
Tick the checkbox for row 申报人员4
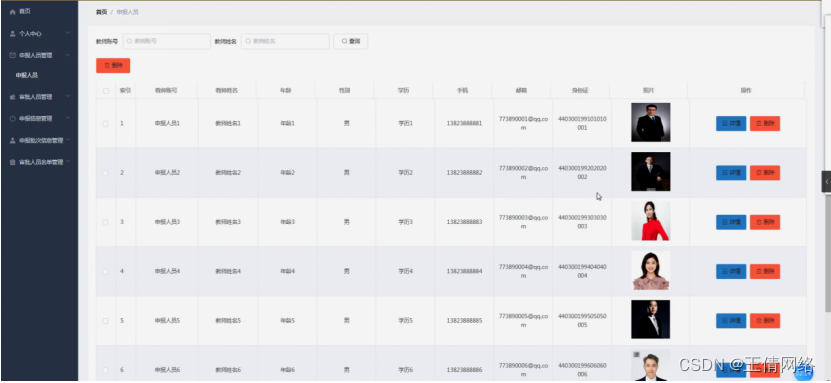[105, 271]
